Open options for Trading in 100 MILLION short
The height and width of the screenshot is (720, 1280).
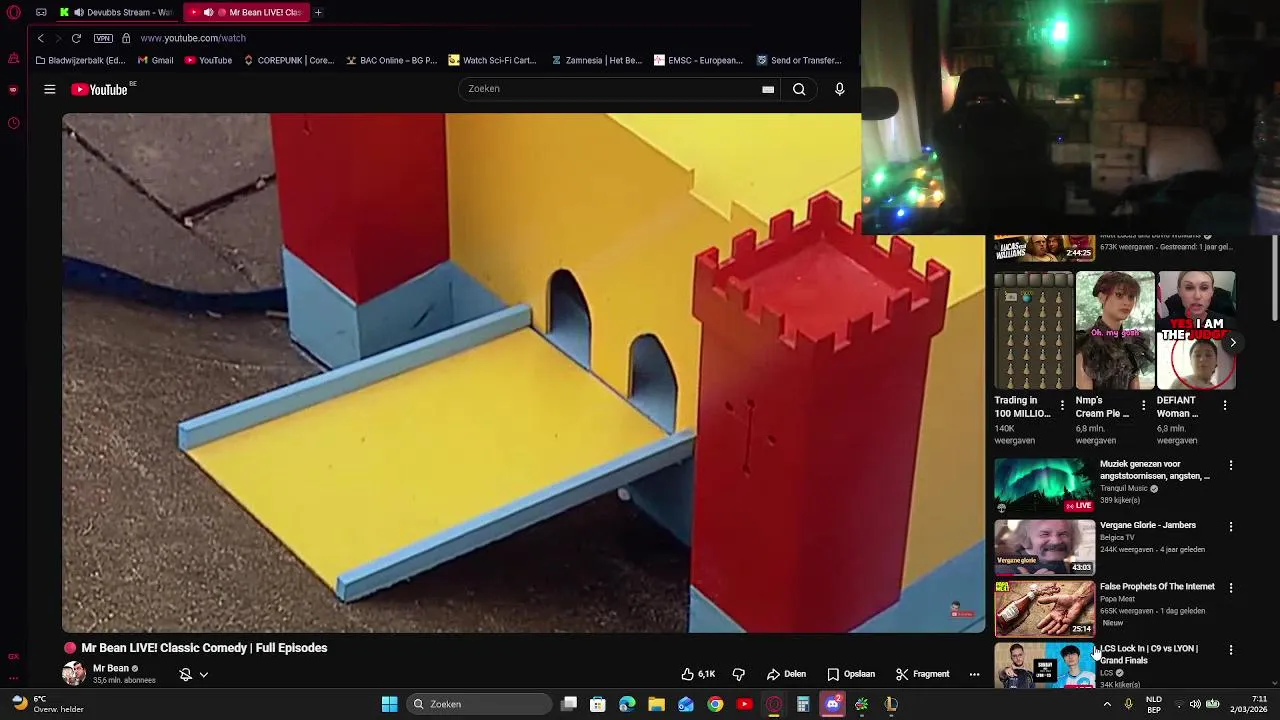(x=1062, y=405)
